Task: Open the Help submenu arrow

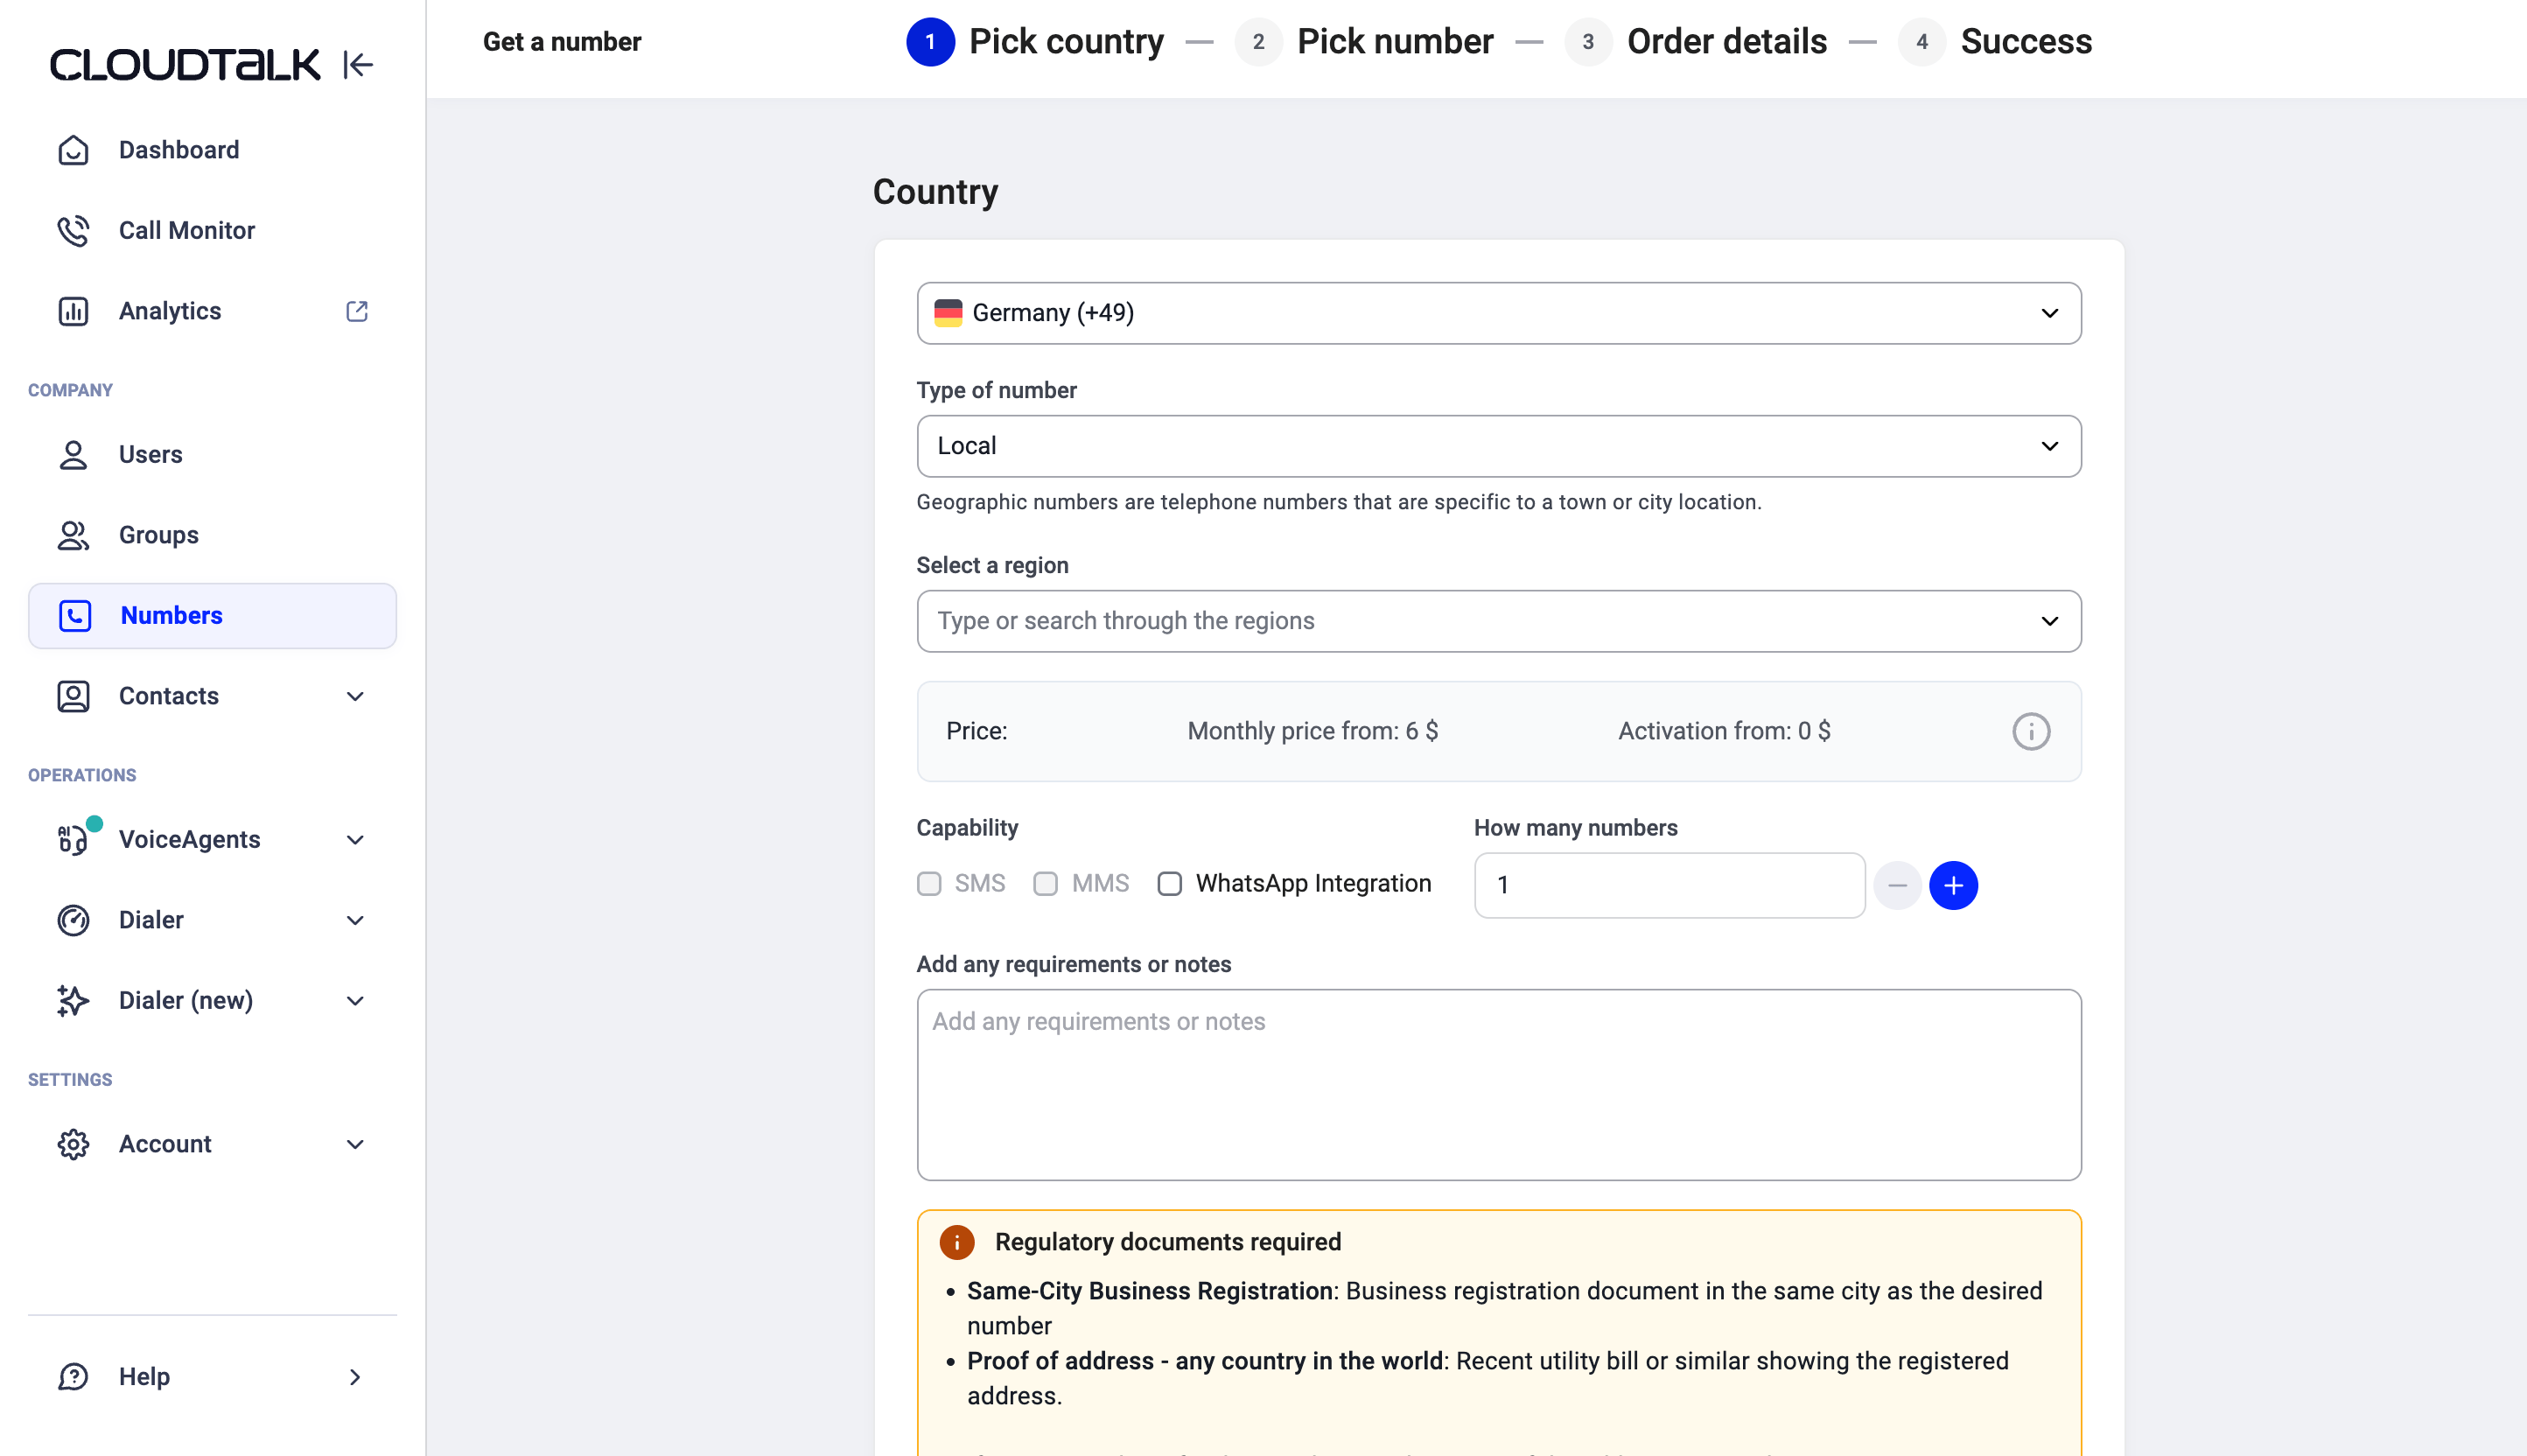Action: click(355, 1376)
